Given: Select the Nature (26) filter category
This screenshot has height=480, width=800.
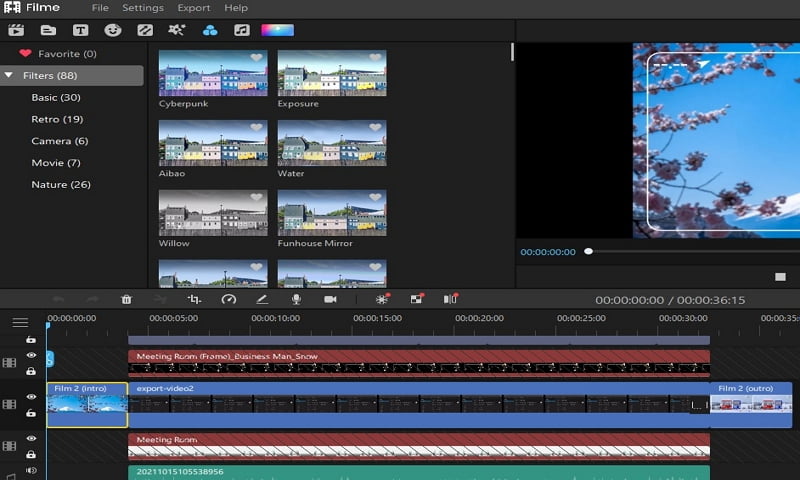Looking at the screenshot, I should point(61,184).
